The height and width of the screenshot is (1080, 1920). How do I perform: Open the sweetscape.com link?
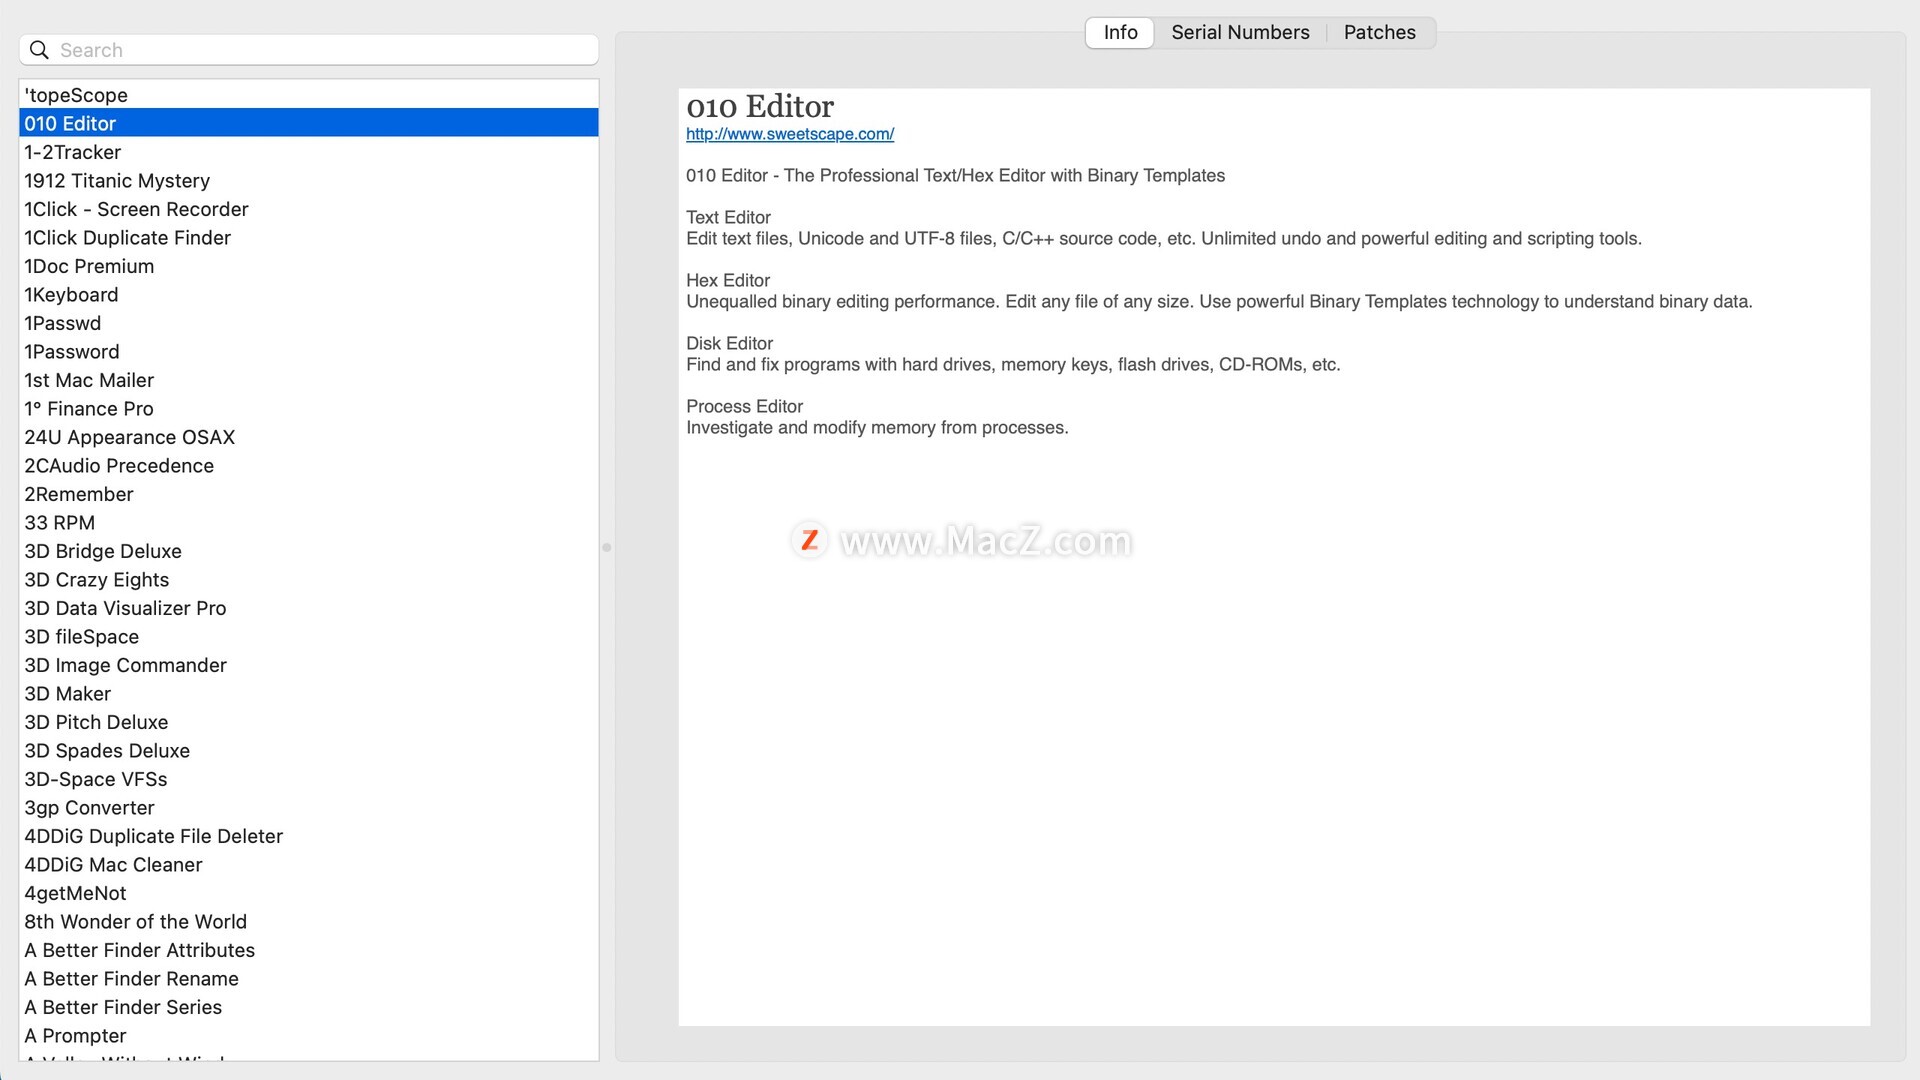pos(790,134)
